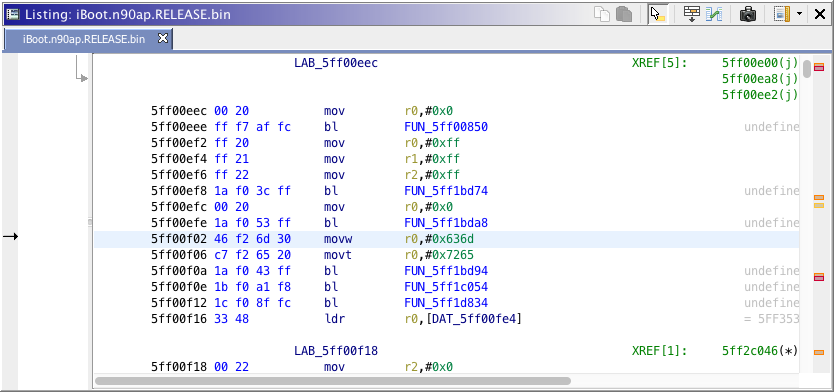834x392 pixels.
Task: Toggle the mouse hover popups button
Action: coord(658,14)
